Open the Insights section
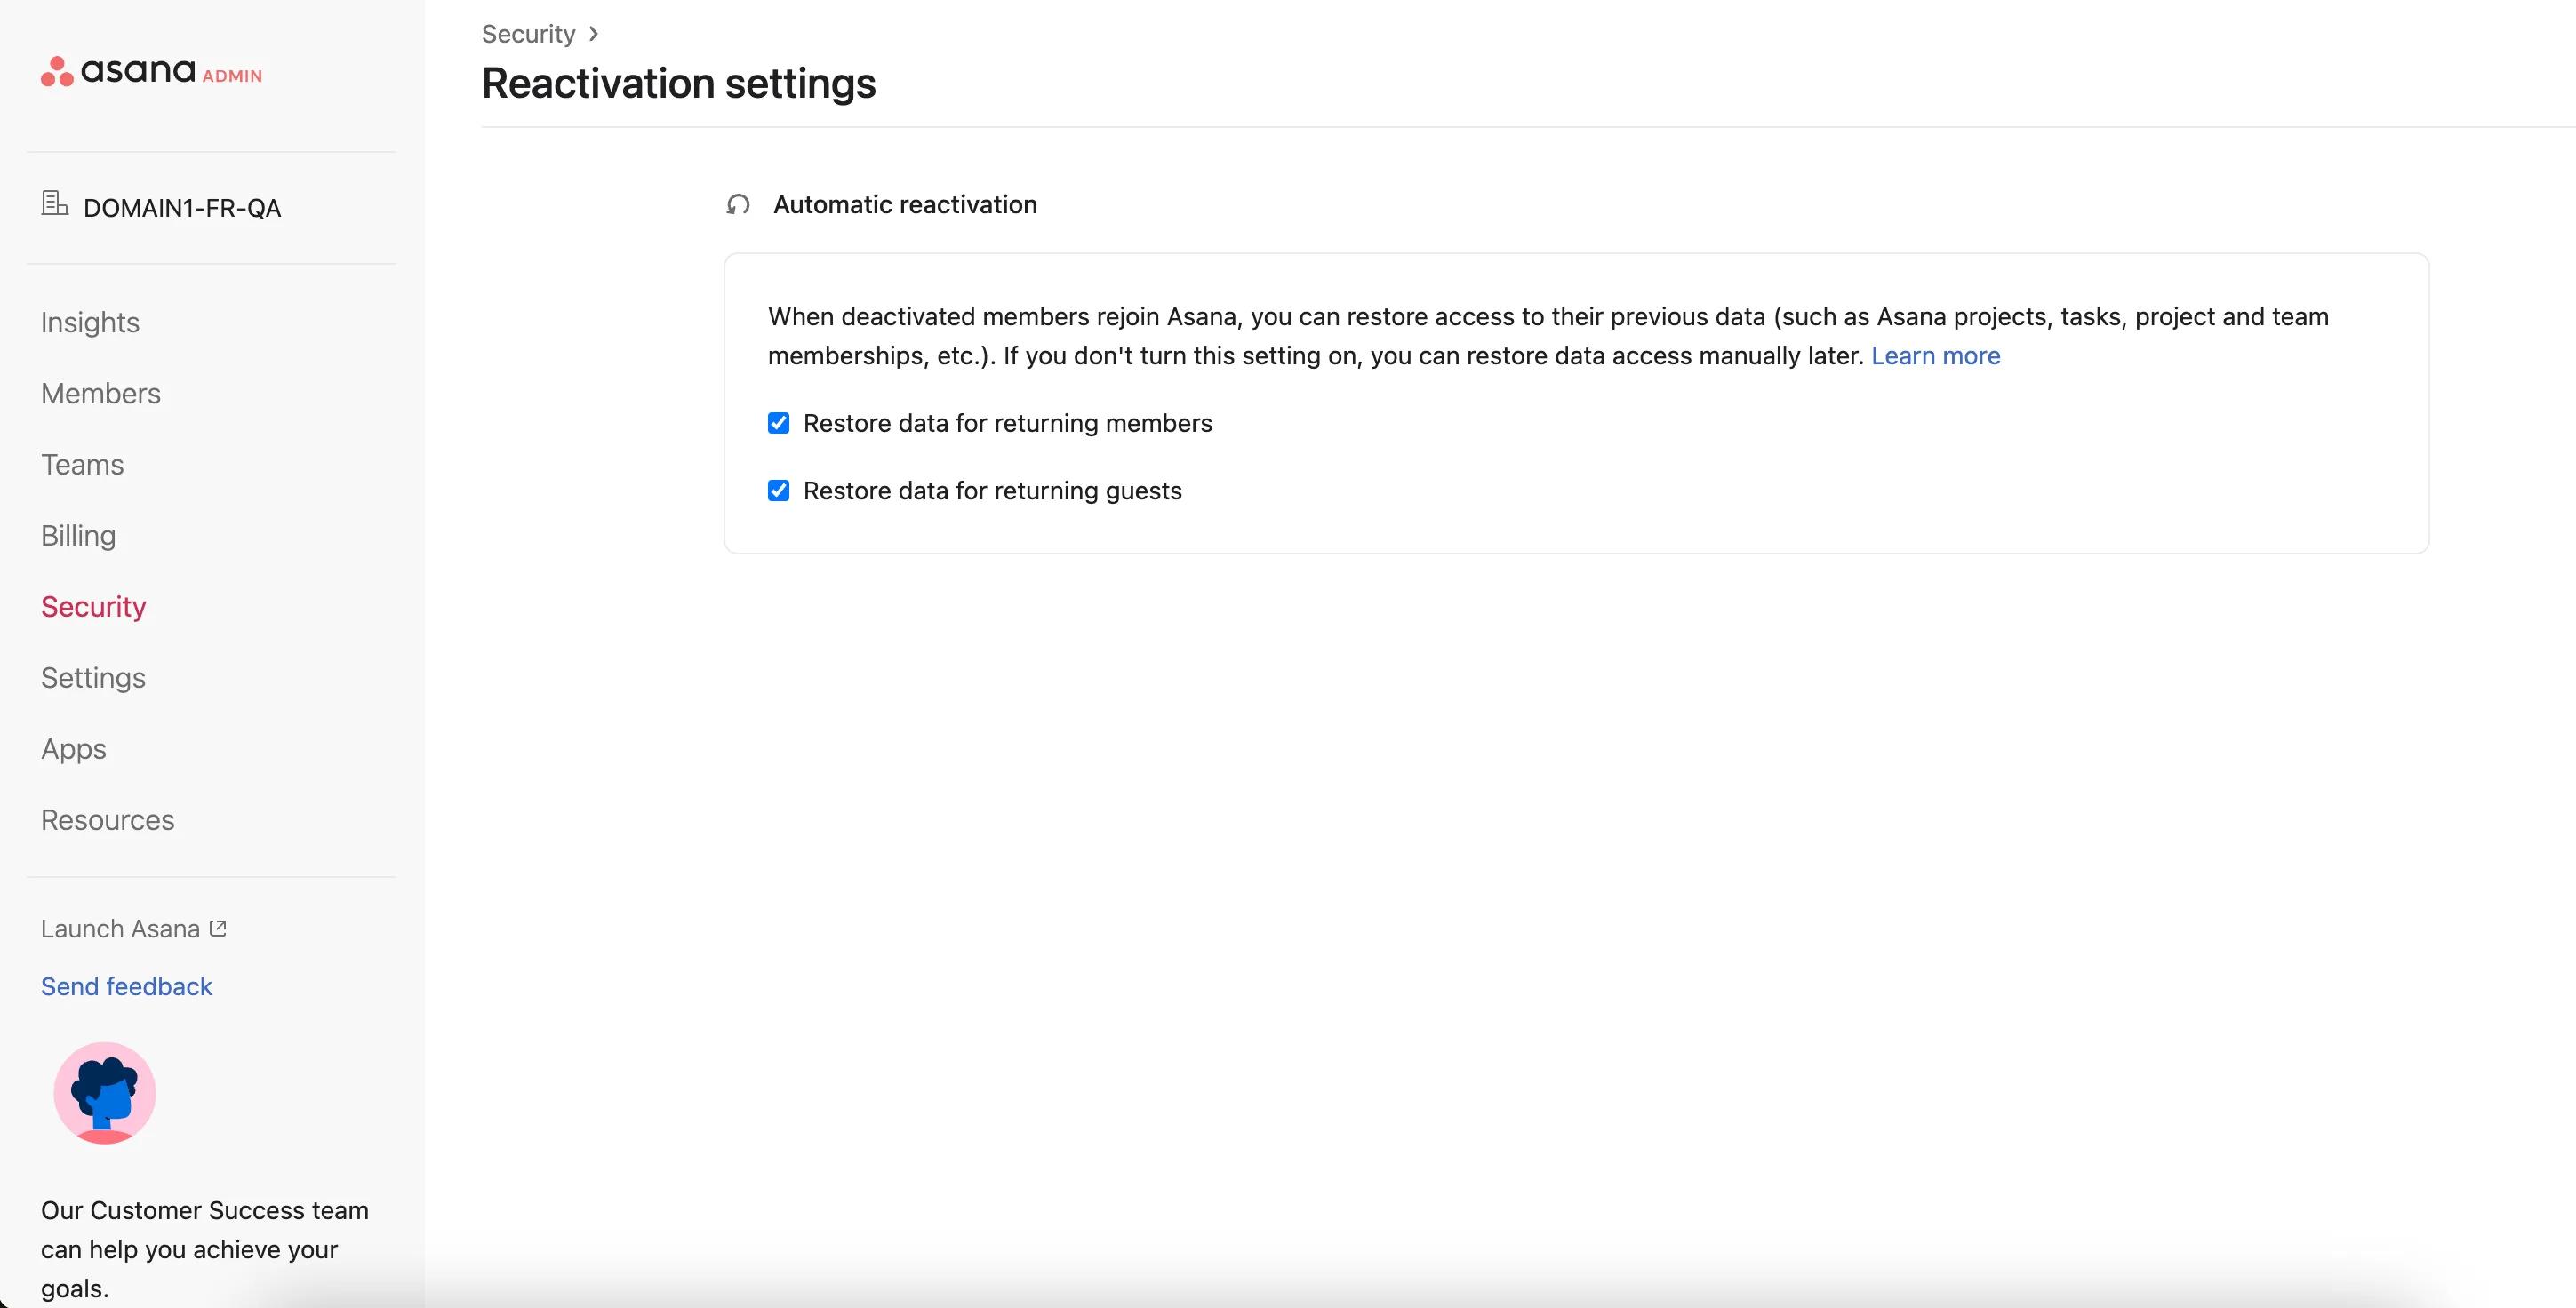Image resolution: width=2576 pixels, height=1308 pixels. [90, 322]
